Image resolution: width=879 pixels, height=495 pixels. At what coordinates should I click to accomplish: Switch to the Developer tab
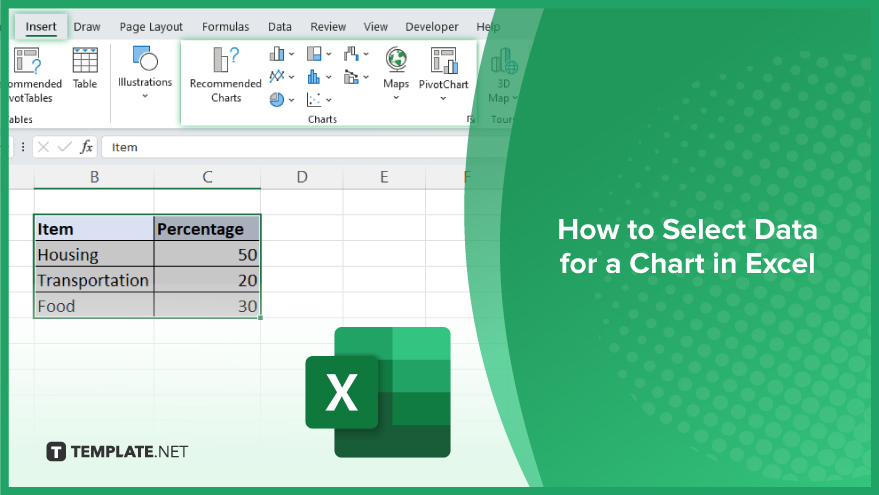click(432, 26)
